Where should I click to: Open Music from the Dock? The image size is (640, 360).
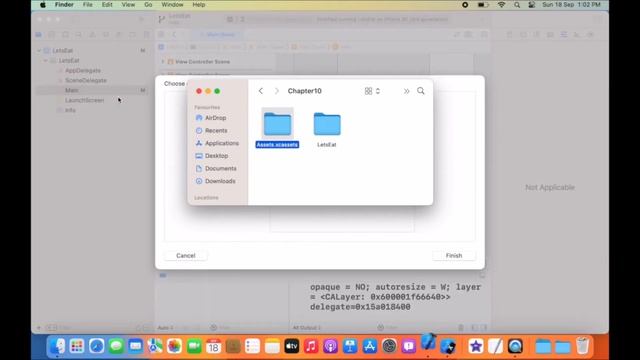pyautogui.click(x=311, y=347)
